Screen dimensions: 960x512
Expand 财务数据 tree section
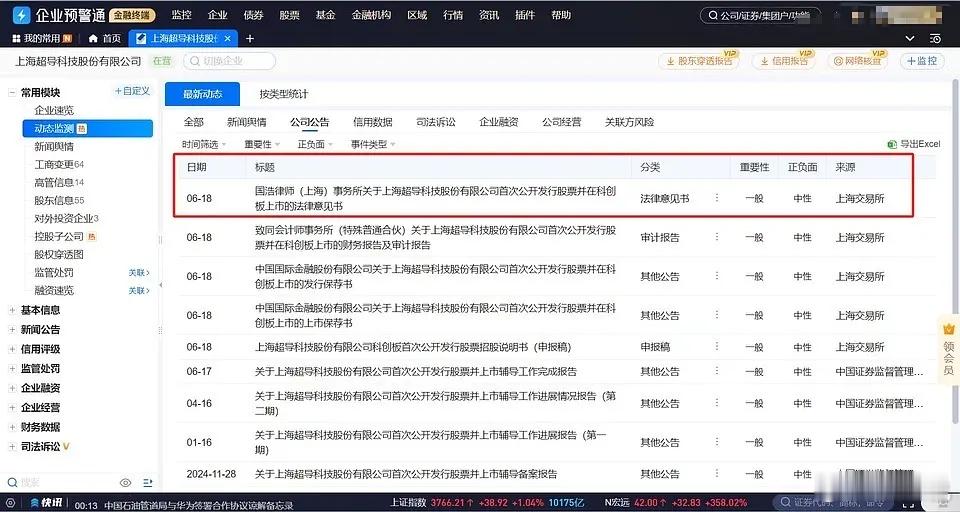12,427
